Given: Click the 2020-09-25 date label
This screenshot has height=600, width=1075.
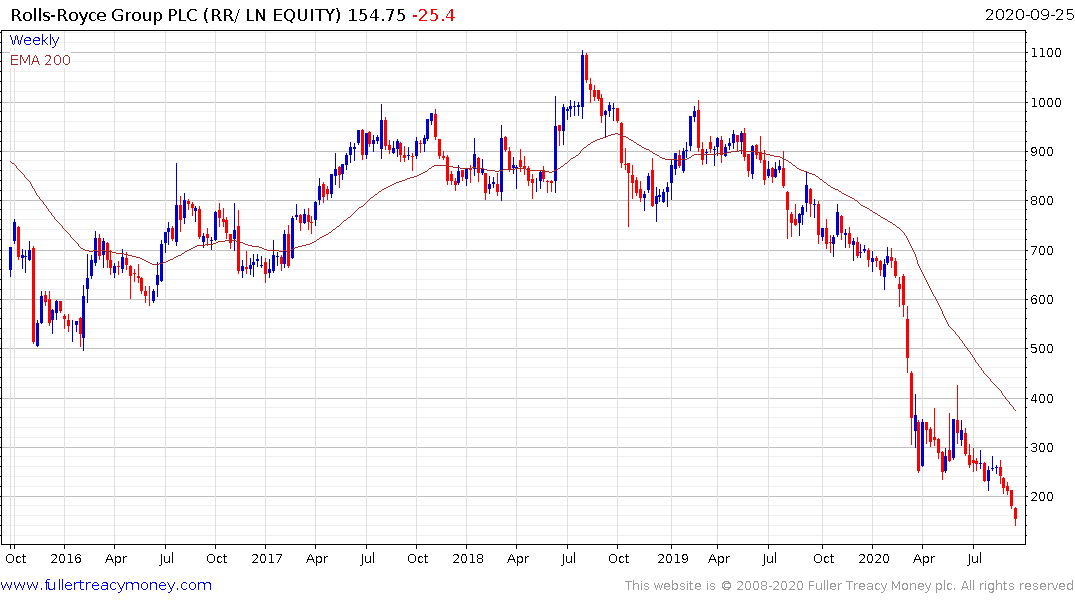Looking at the screenshot, I should tap(1029, 15).
